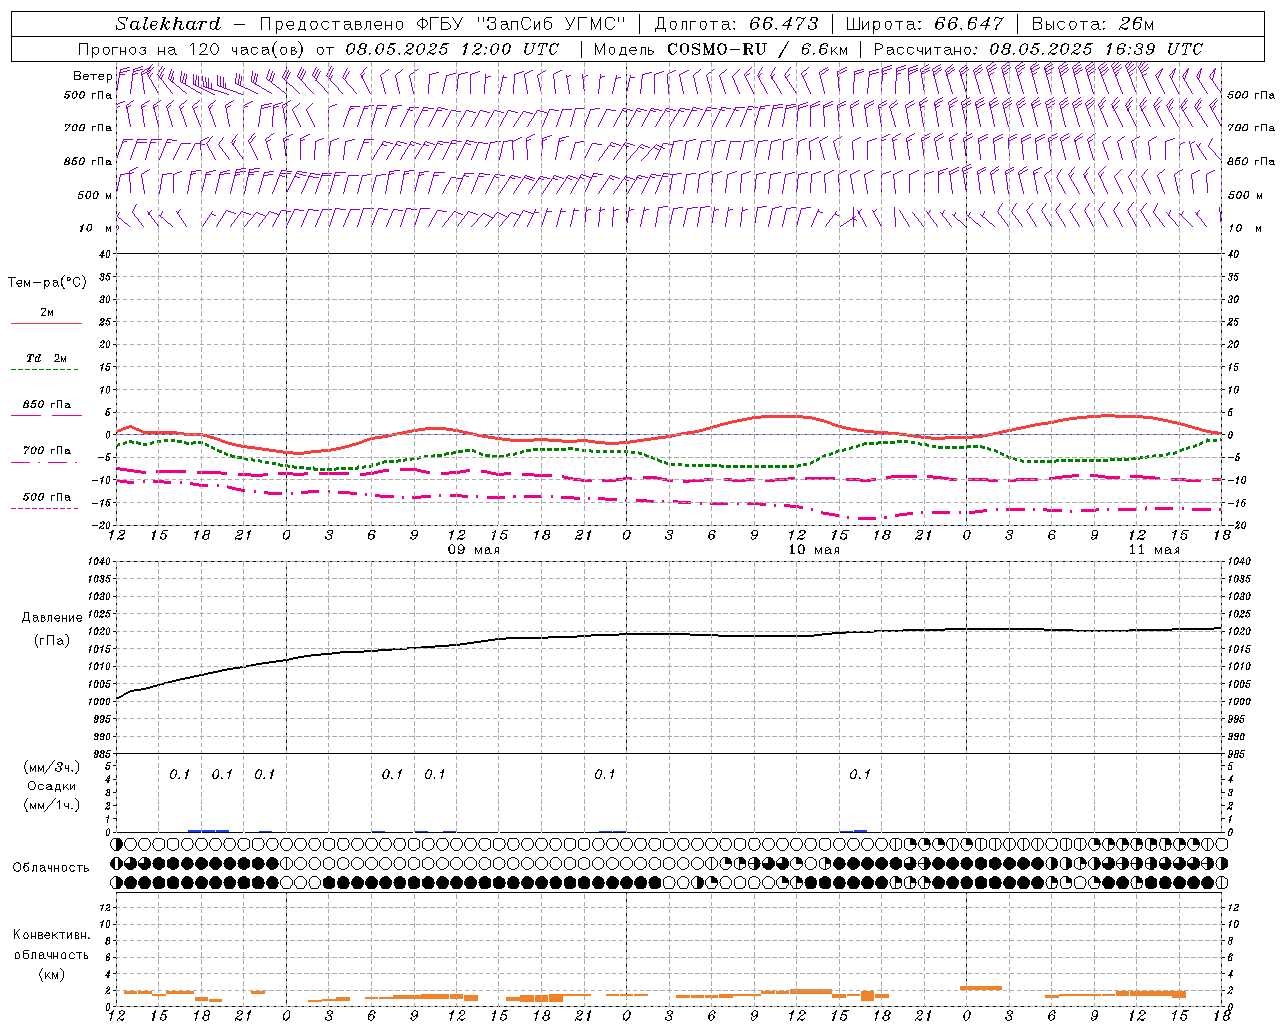Click the (гПа) unit label under Давление
Screen dimensions: 1280x1024
[x=52, y=641]
